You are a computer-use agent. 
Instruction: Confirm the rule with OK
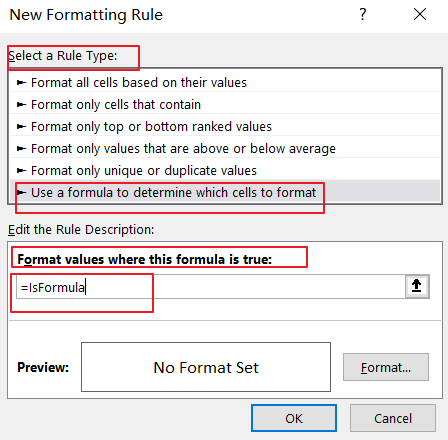click(x=294, y=418)
